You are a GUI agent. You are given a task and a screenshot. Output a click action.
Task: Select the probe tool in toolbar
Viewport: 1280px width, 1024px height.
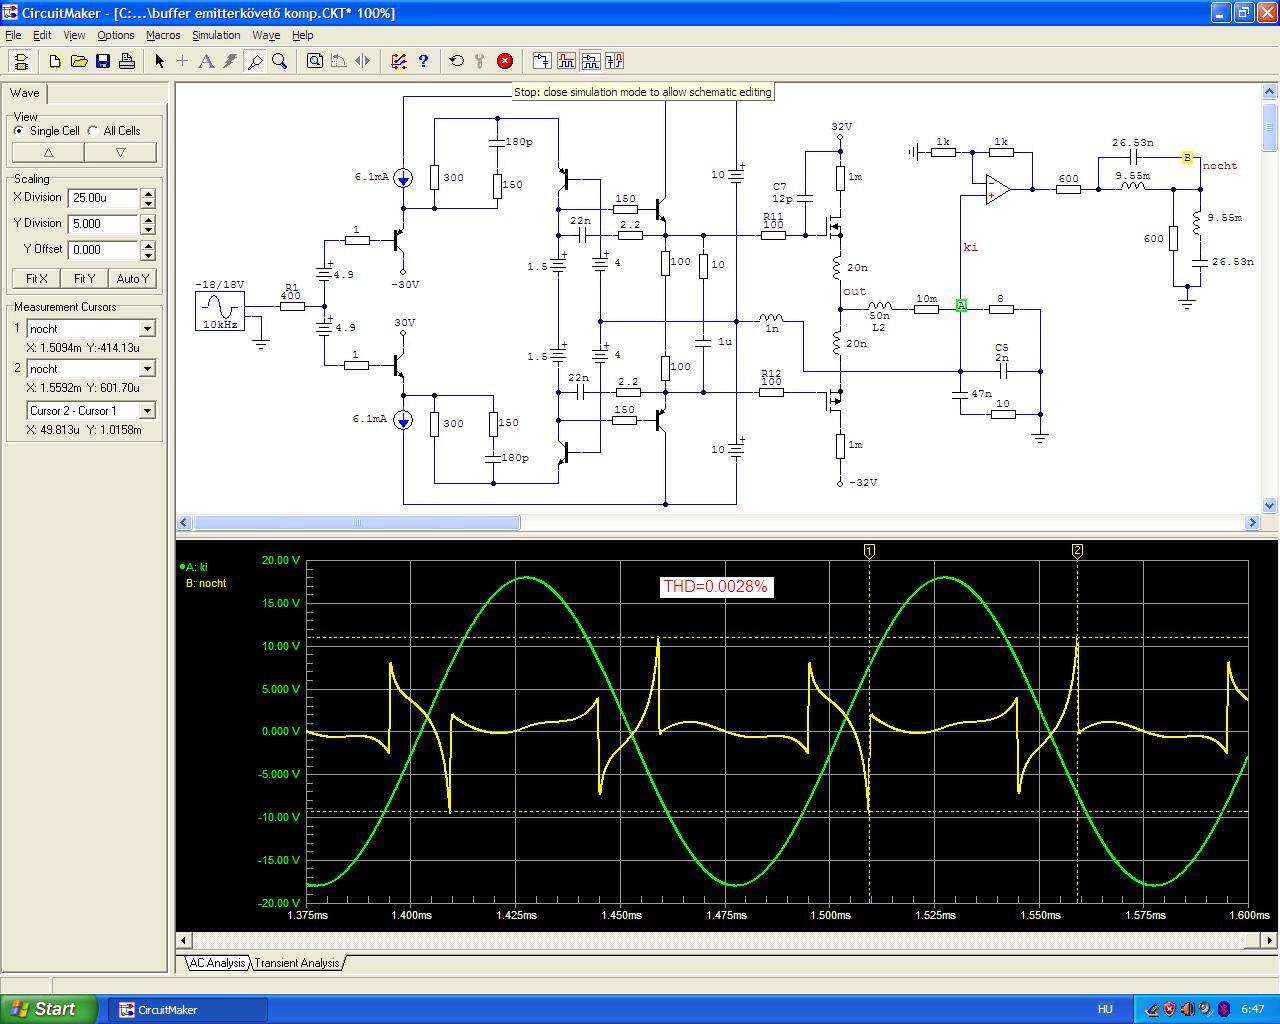[x=255, y=61]
